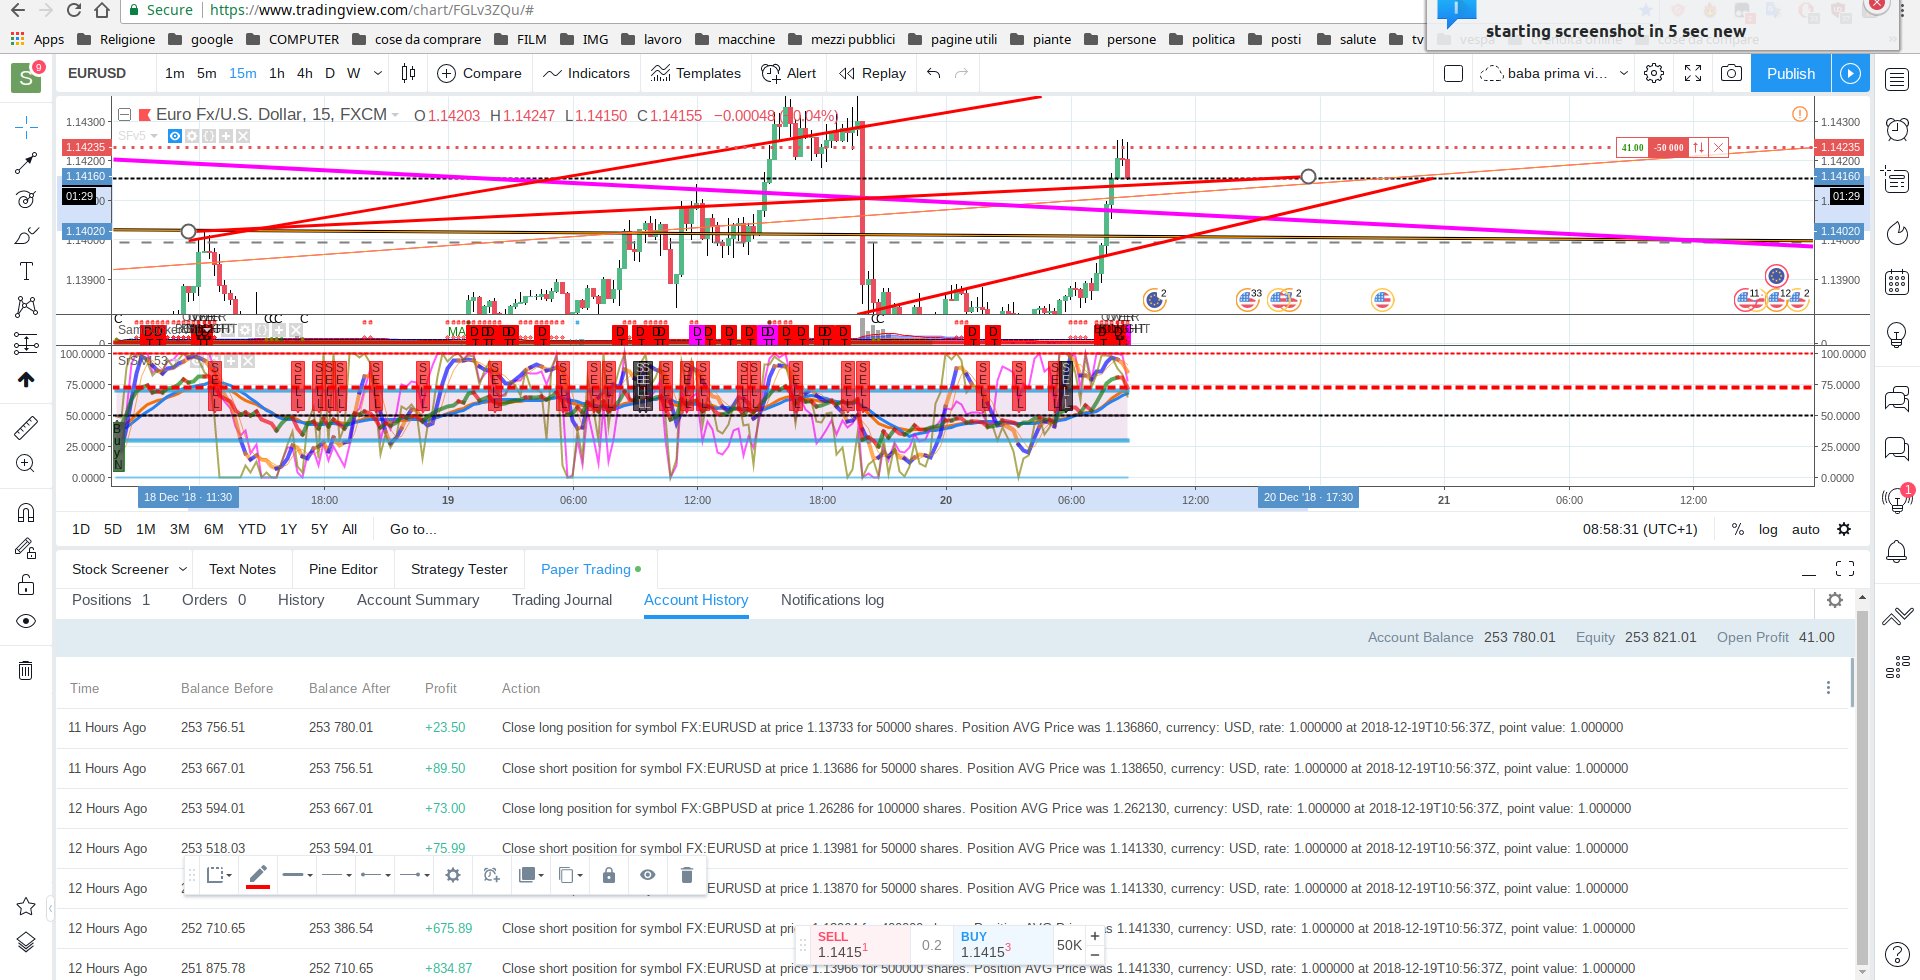The height and width of the screenshot is (980, 1920).
Task: Hide selected drawing with floating eye icon
Action: click(648, 875)
